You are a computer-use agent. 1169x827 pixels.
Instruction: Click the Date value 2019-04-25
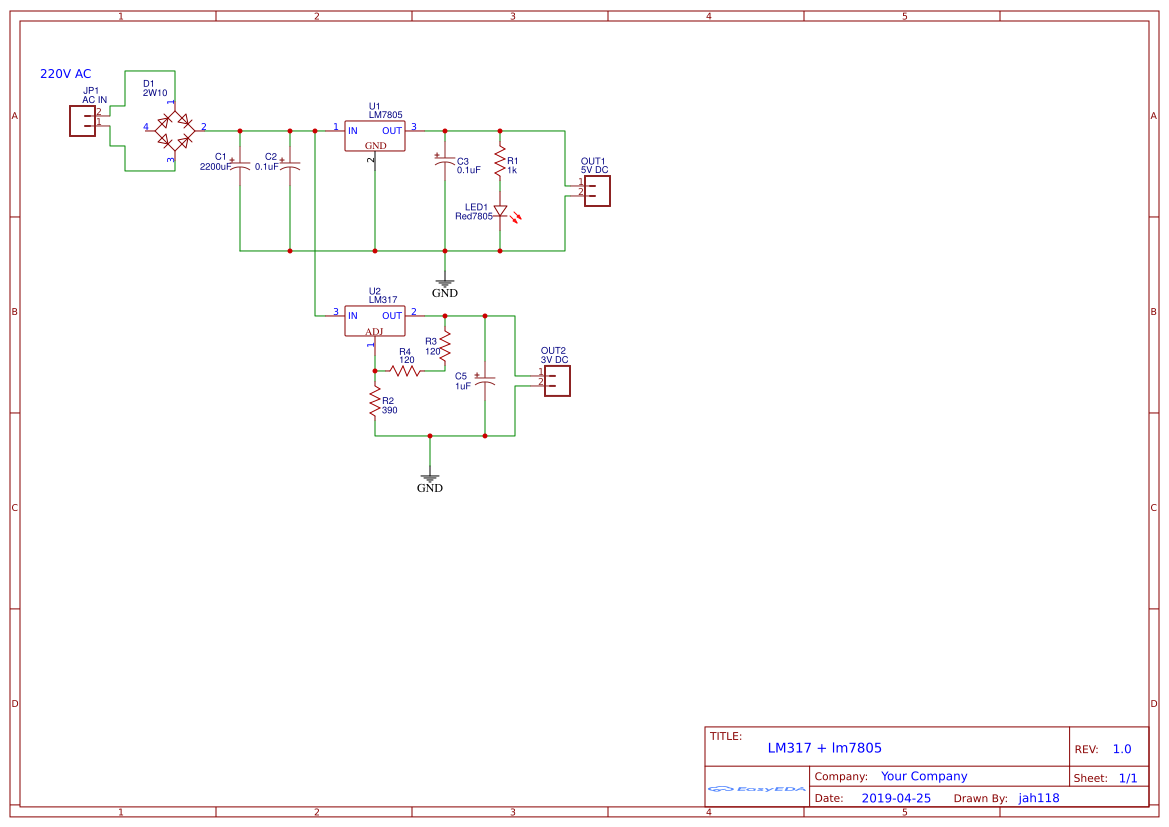click(897, 798)
